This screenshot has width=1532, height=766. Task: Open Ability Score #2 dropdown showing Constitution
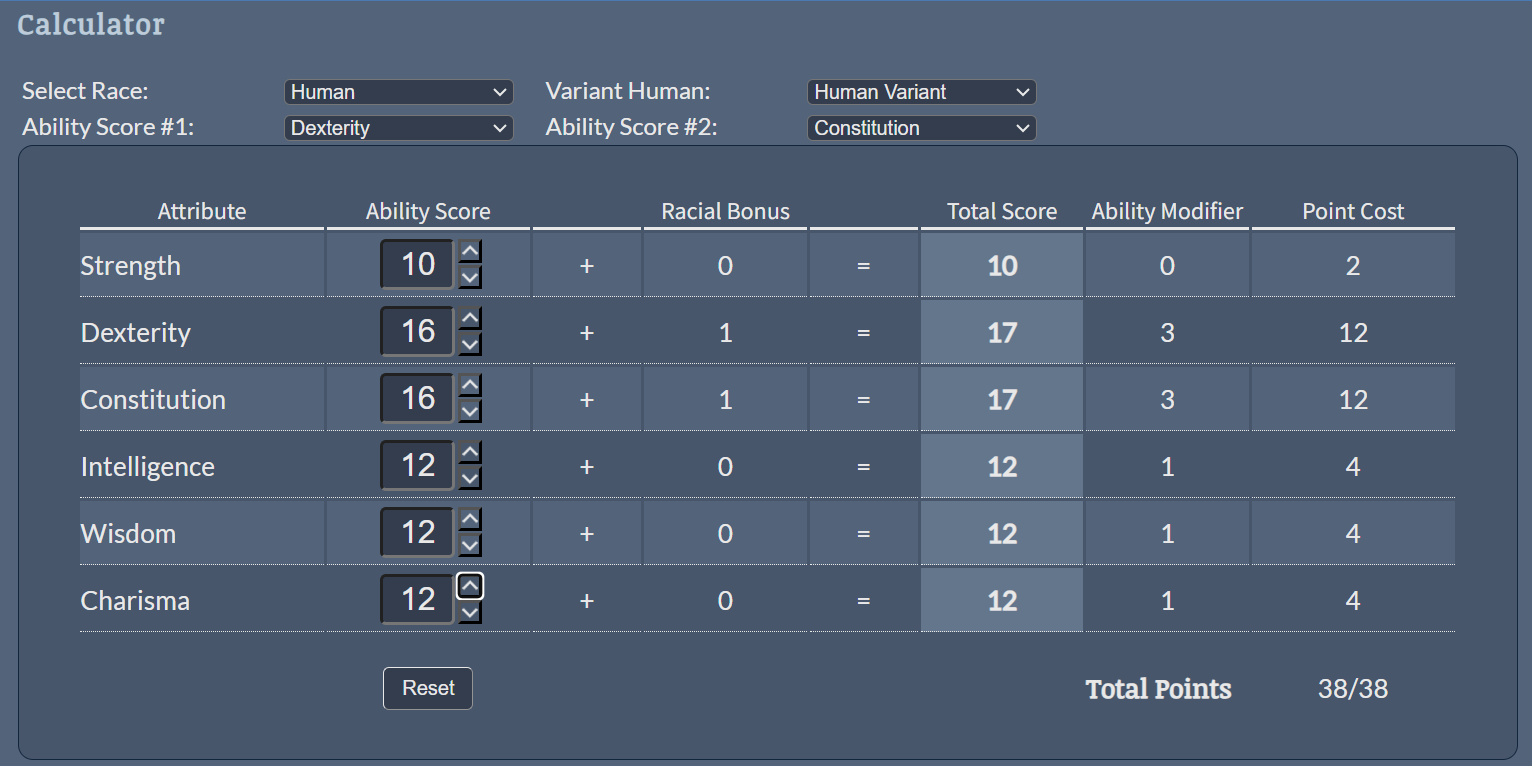(921, 128)
